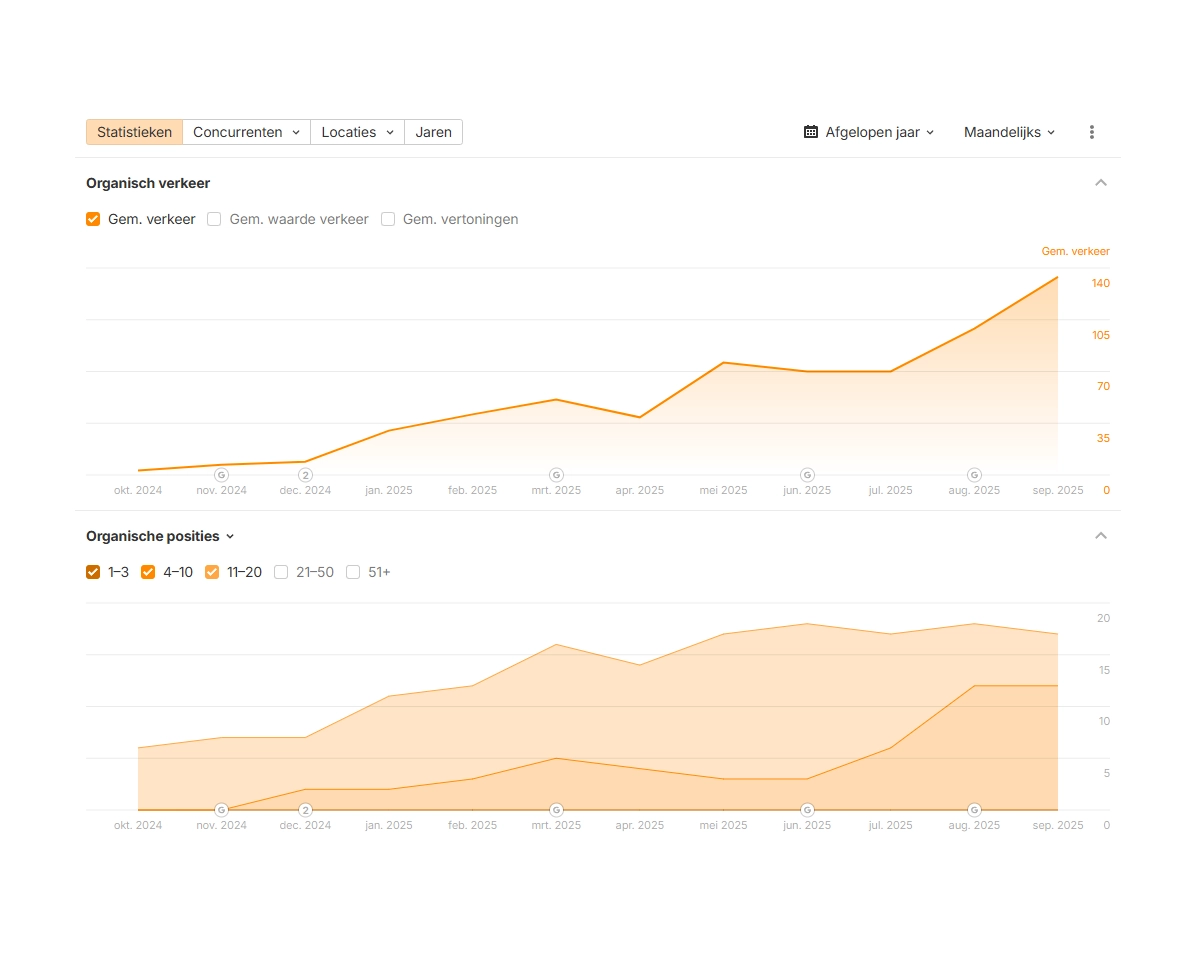Click Google update marker at nov. 2024 in positions chart
The width and height of the screenshot is (1197, 953).
[222, 809]
